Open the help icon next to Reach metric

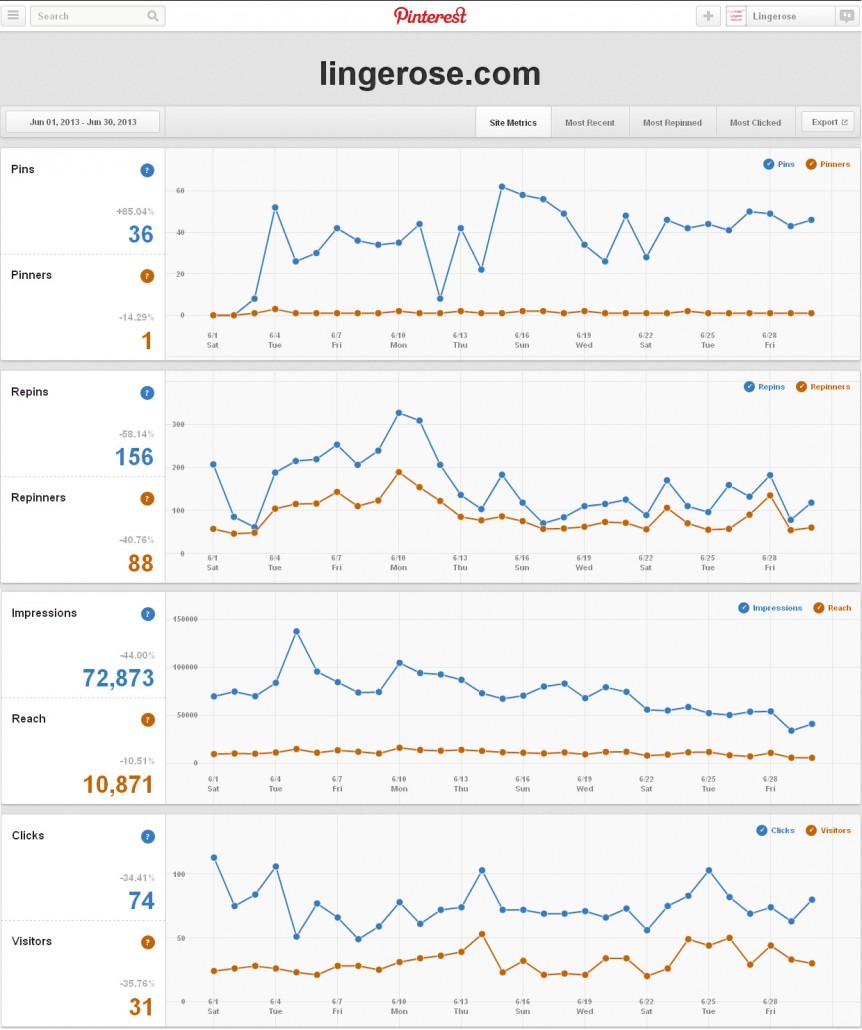tap(148, 720)
